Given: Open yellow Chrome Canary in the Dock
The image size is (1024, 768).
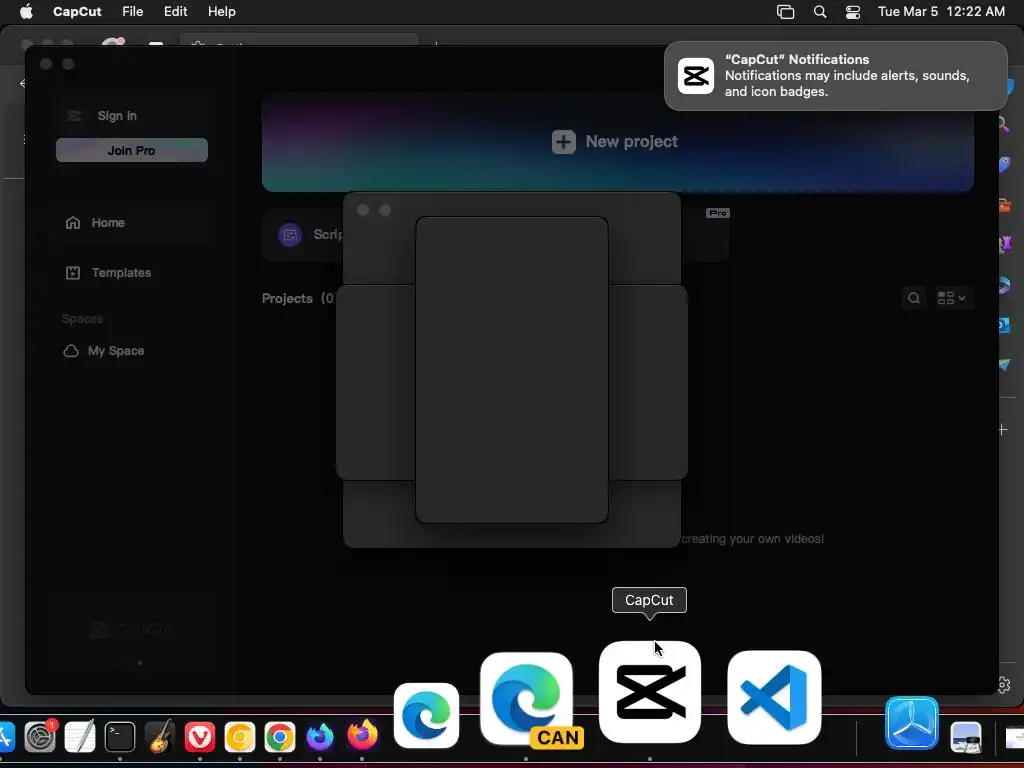Looking at the screenshot, I should [x=240, y=737].
